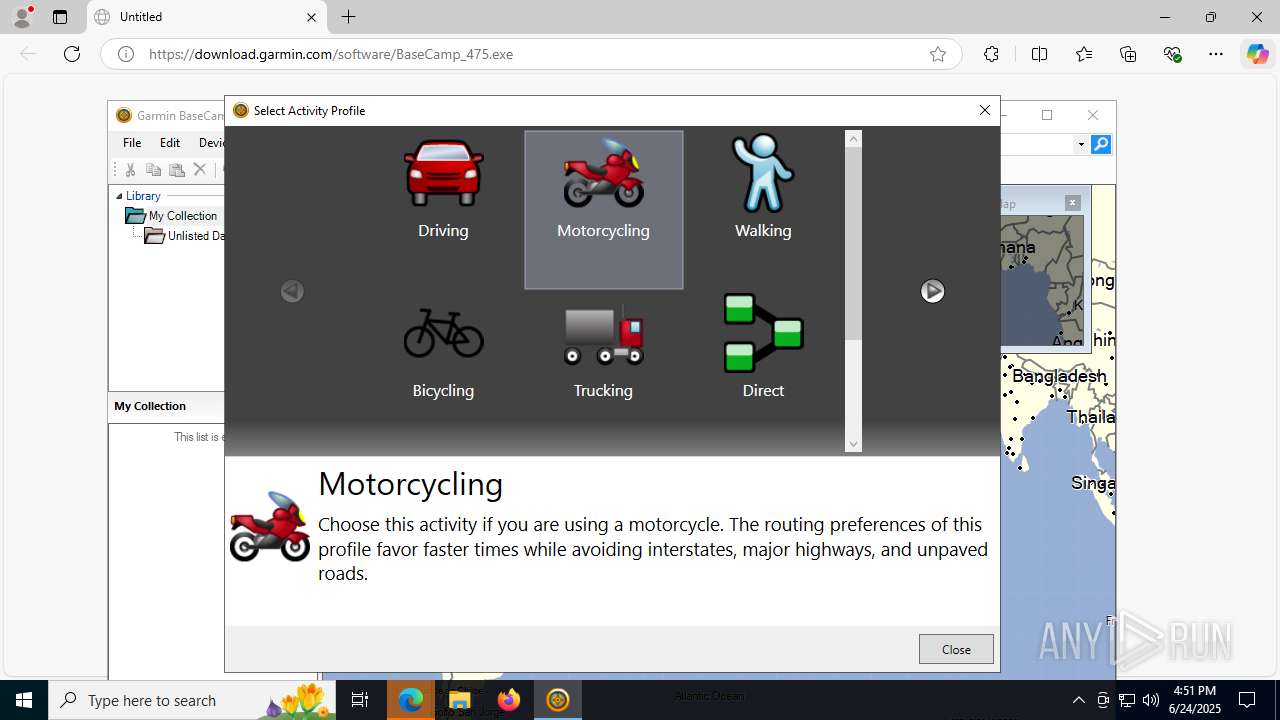Screen dimensions: 1280x720
Task: Select the Motorcycling activity profile
Action: click(604, 210)
